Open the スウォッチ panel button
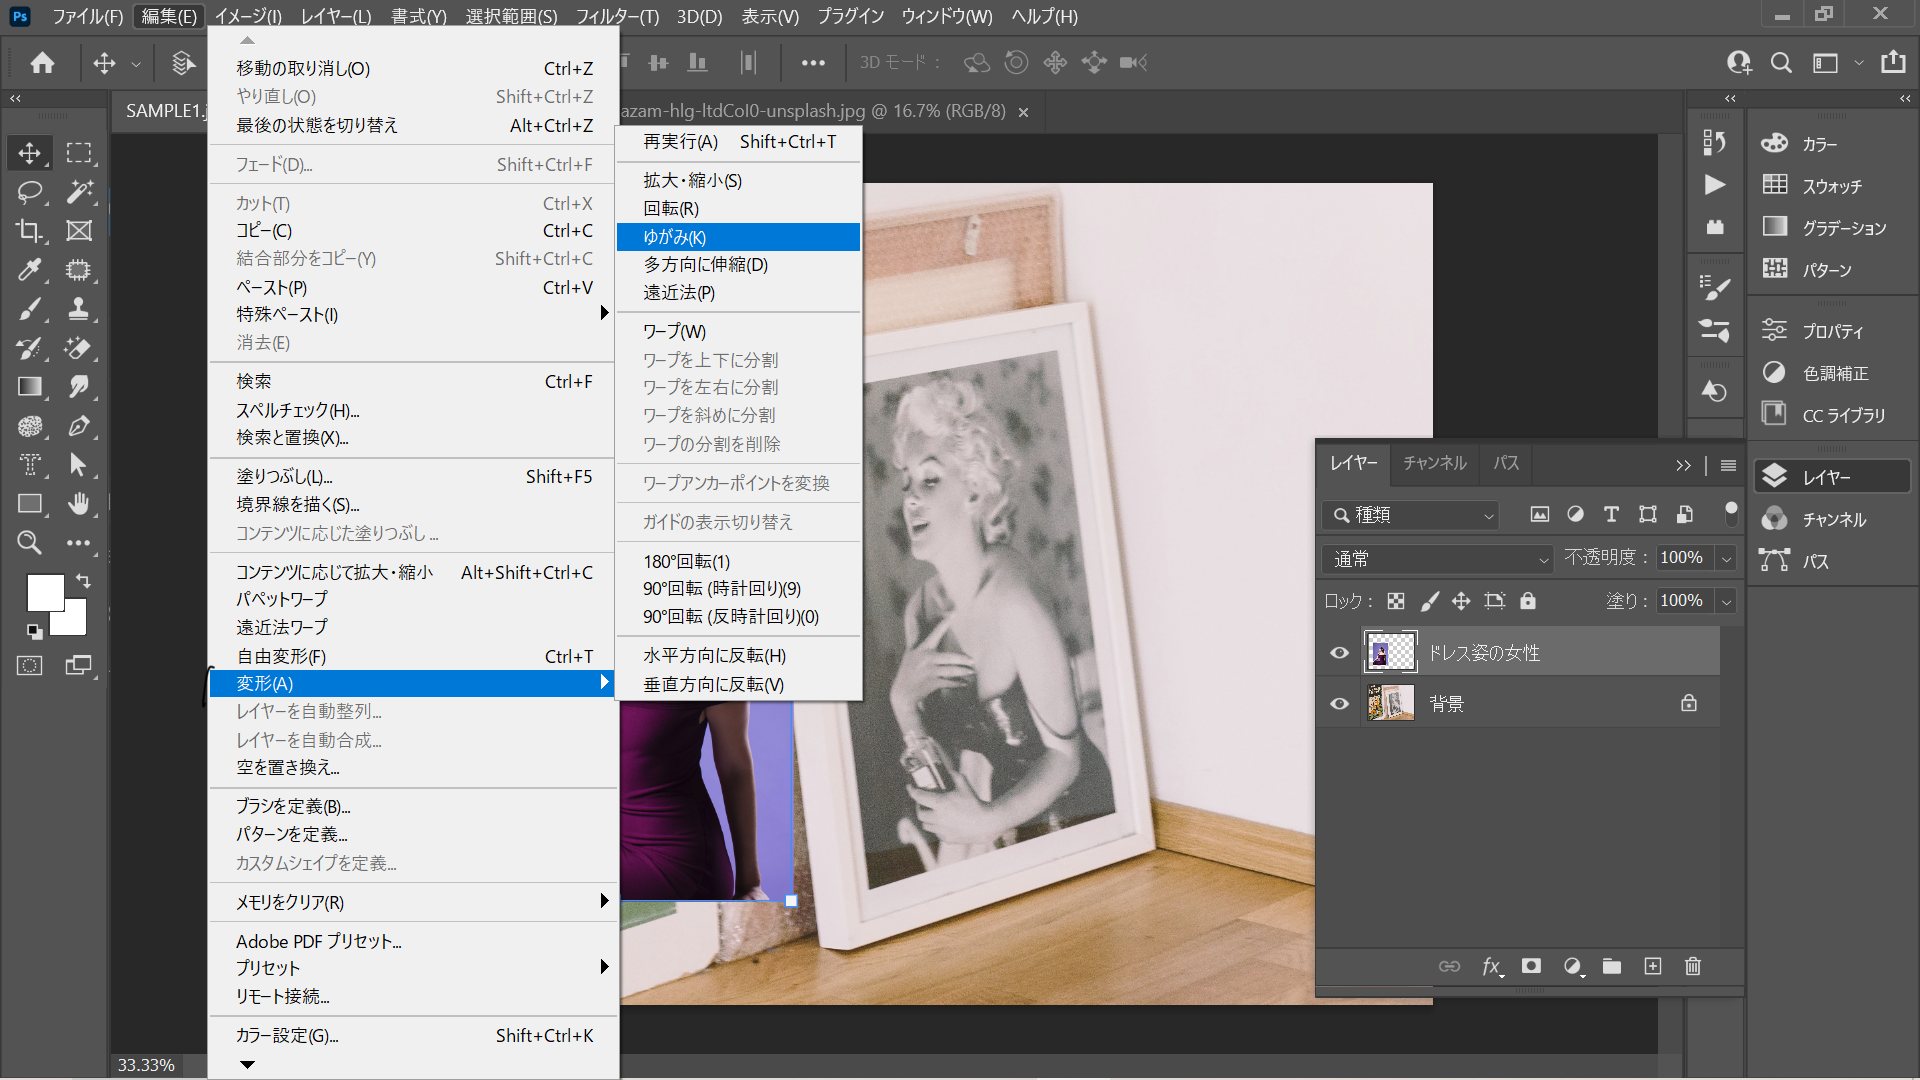Image resolution: width=1920 pixels, height=1080 pixels. point(1832,186)
